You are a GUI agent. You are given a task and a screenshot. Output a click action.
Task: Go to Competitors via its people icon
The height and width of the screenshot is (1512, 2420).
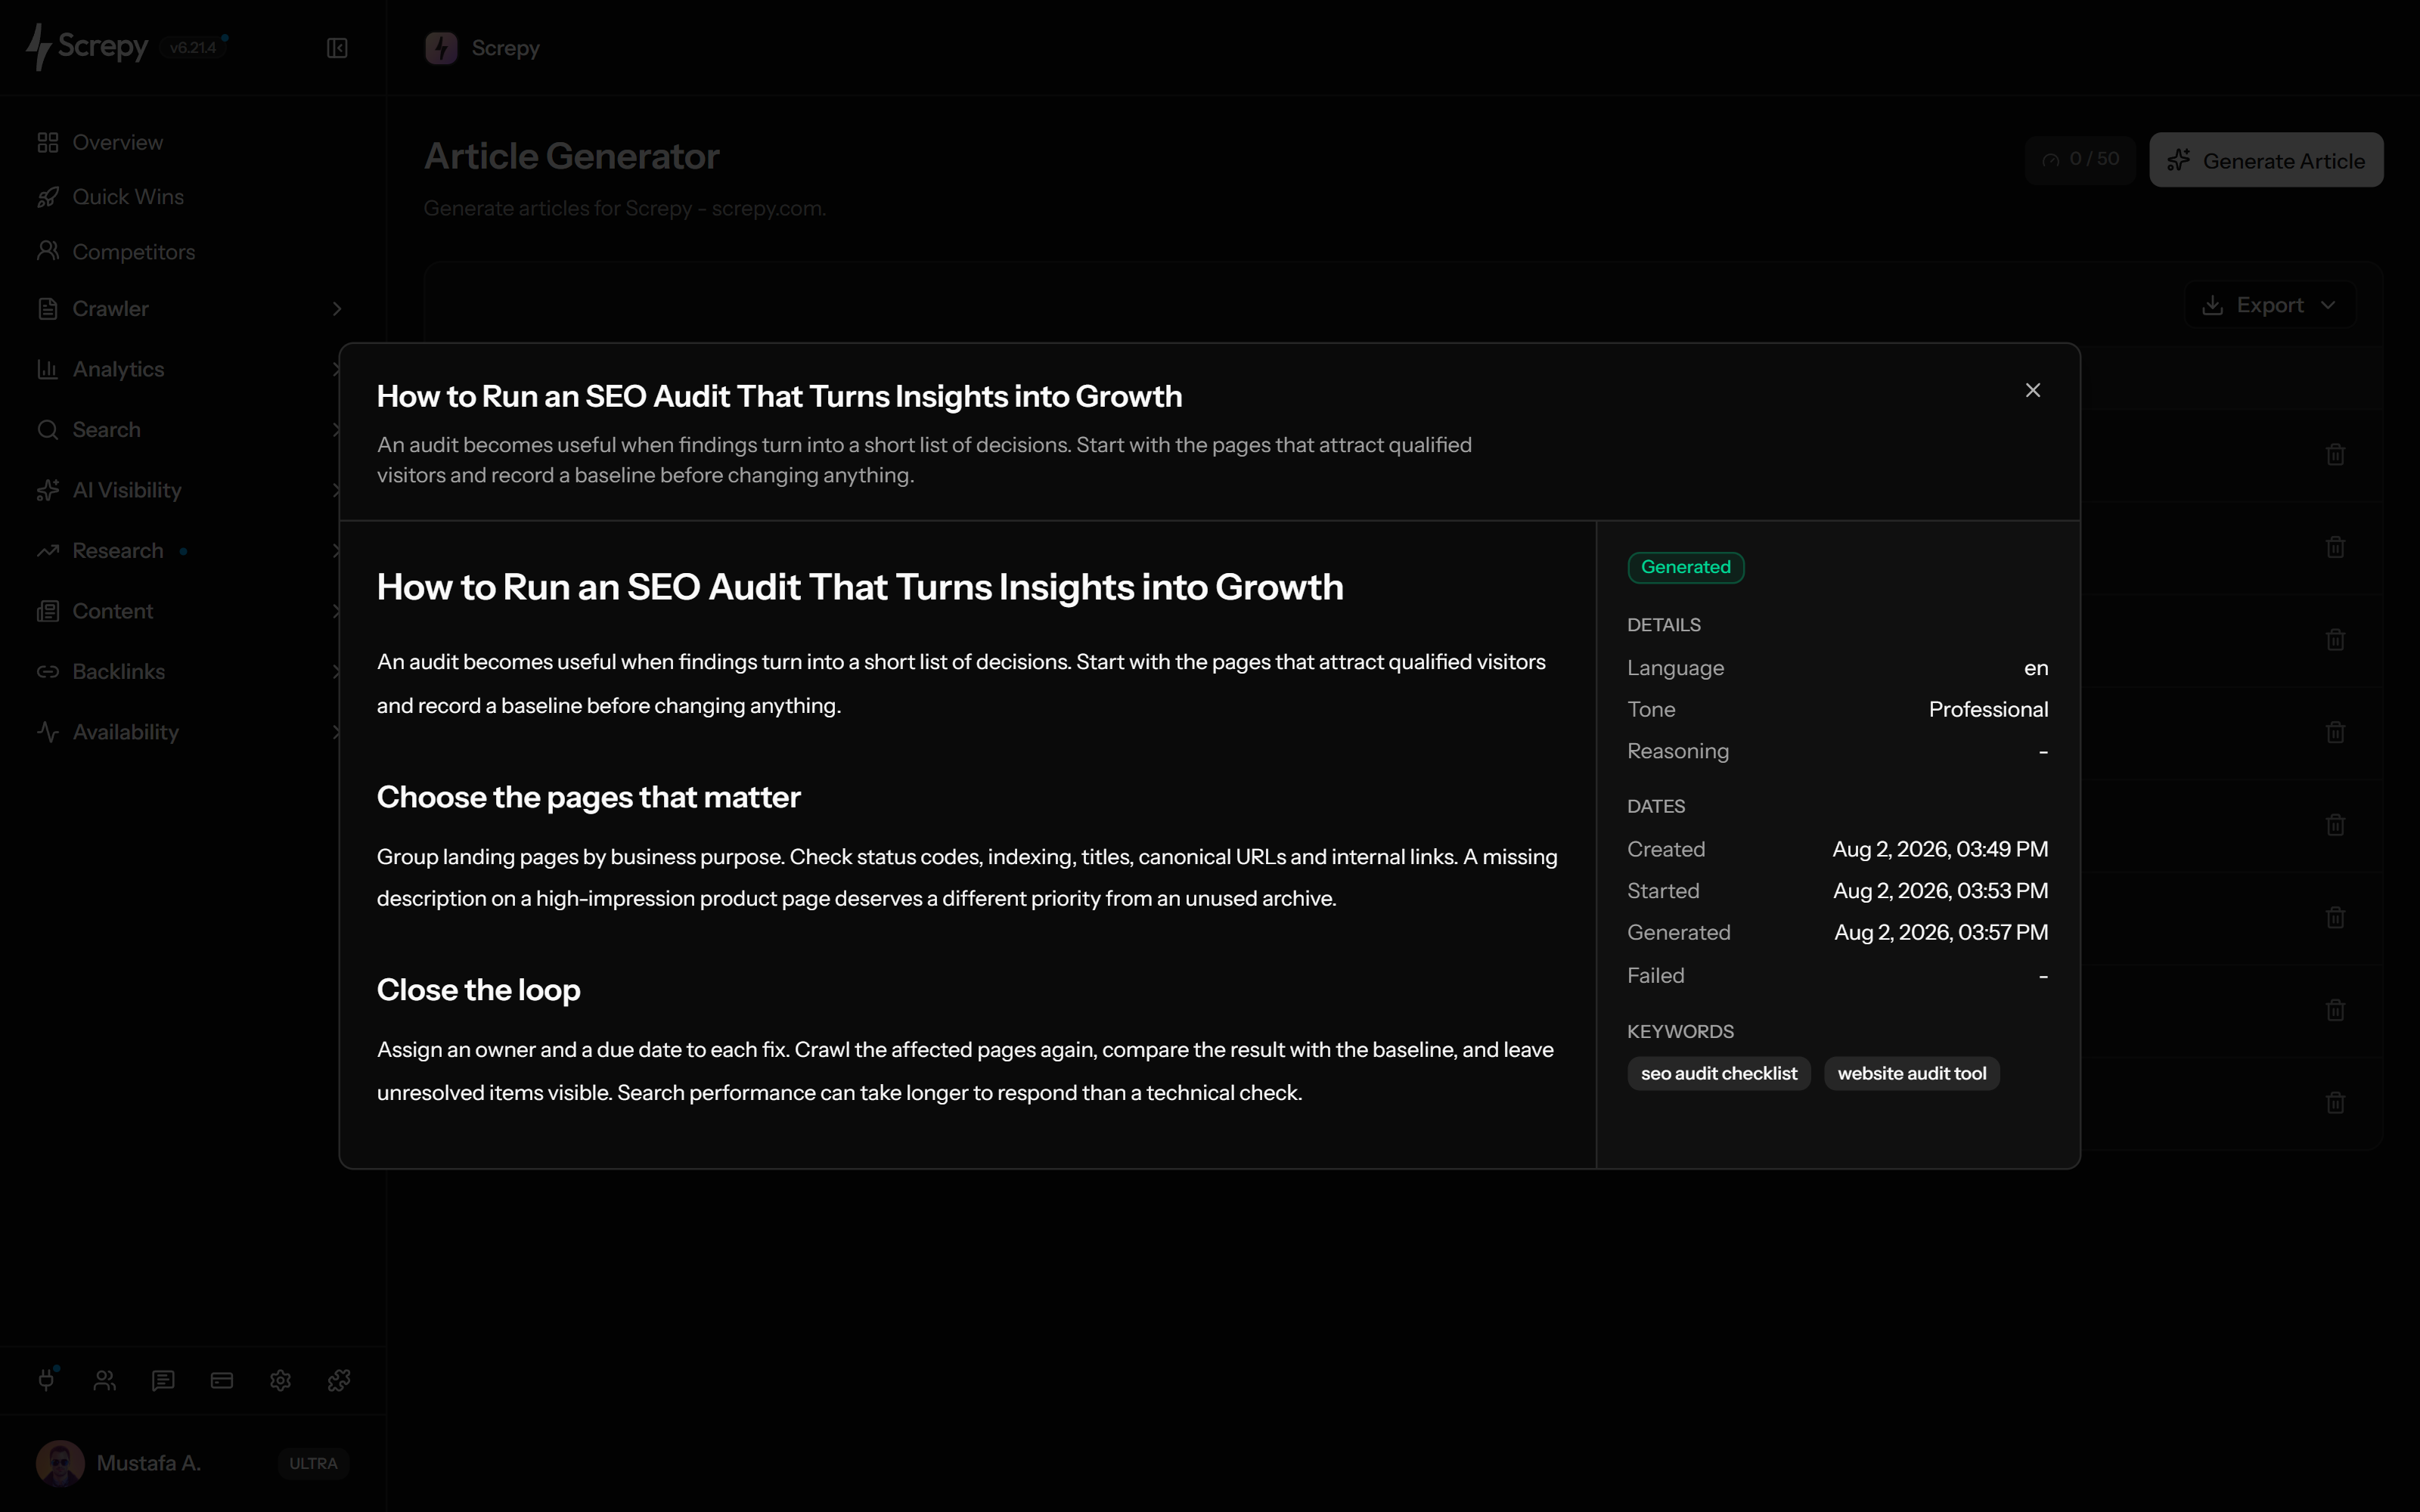tap(48, 251)
